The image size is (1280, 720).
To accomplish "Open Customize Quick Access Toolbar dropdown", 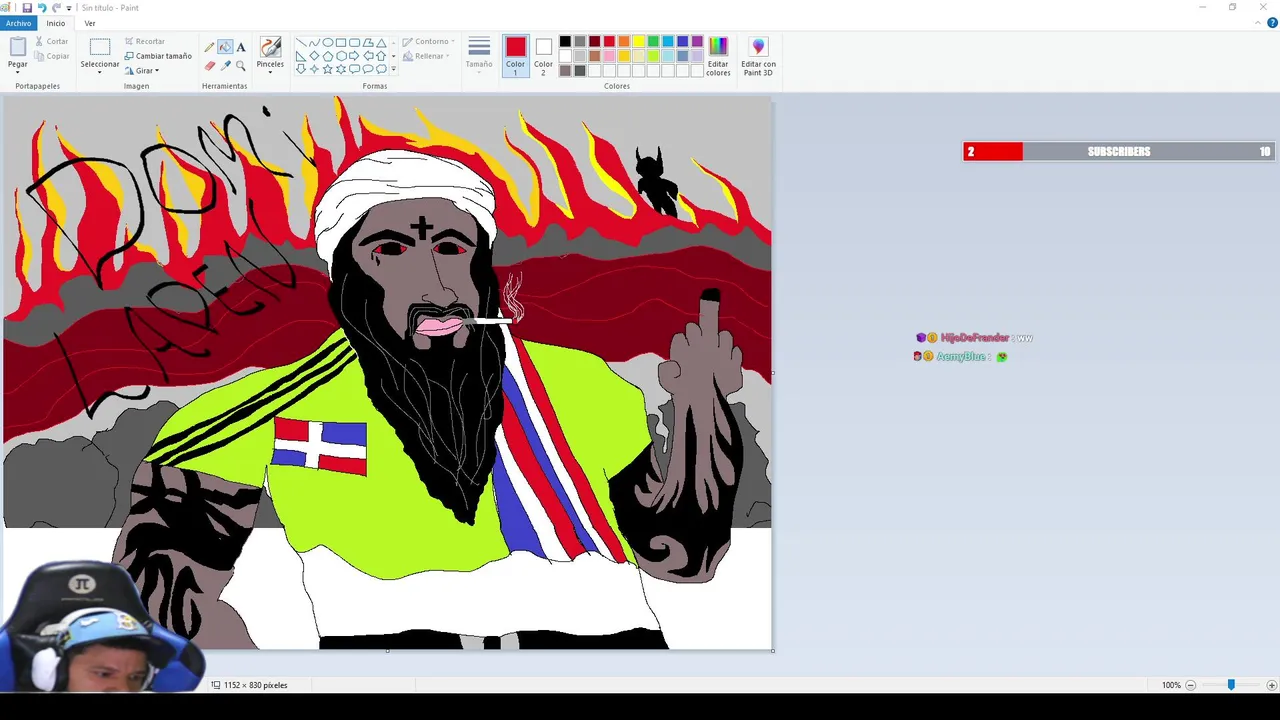I will click(x=69, y=8).
